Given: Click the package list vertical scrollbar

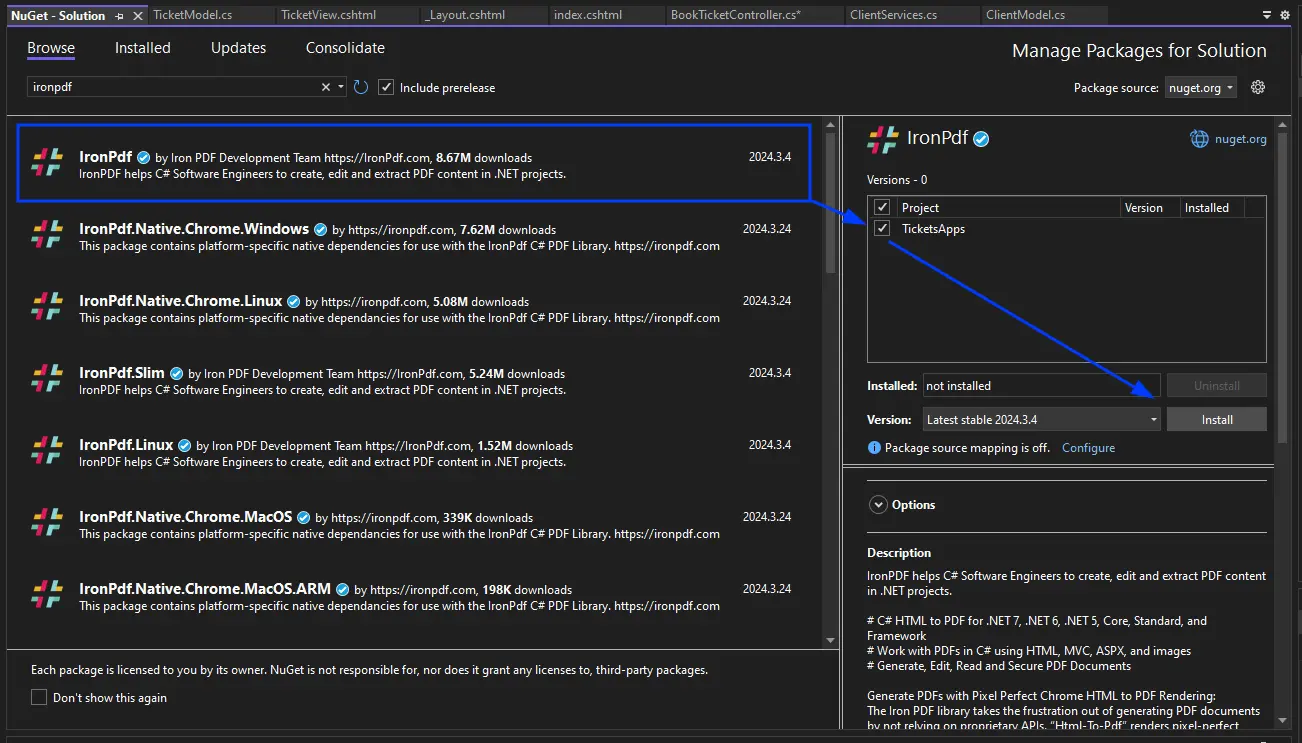Looking at the screenshot, I should click(x=830, y=205).
